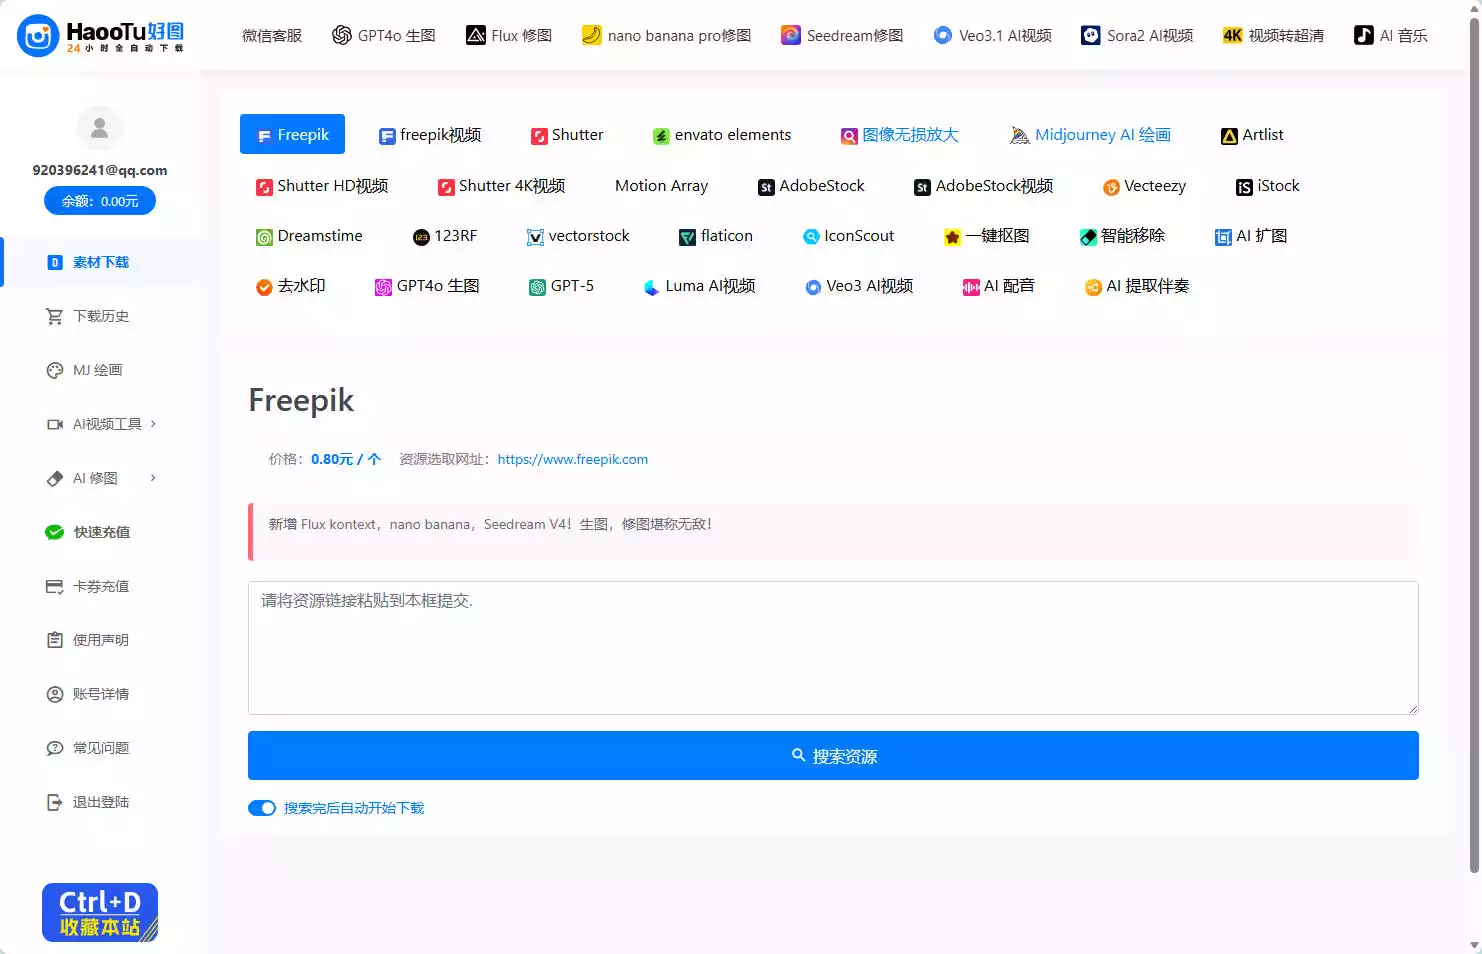The width and height of the screenshot is (1482, 954).
Task: Choose the Shutter source icon
Action: tap(539, 136)
